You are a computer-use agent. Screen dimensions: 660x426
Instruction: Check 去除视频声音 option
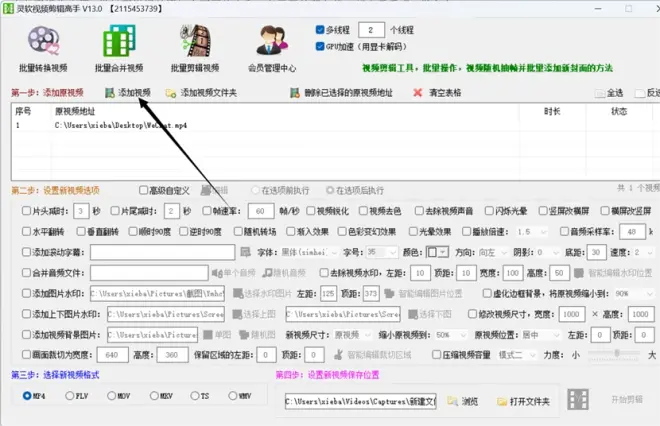coord(419,210)
